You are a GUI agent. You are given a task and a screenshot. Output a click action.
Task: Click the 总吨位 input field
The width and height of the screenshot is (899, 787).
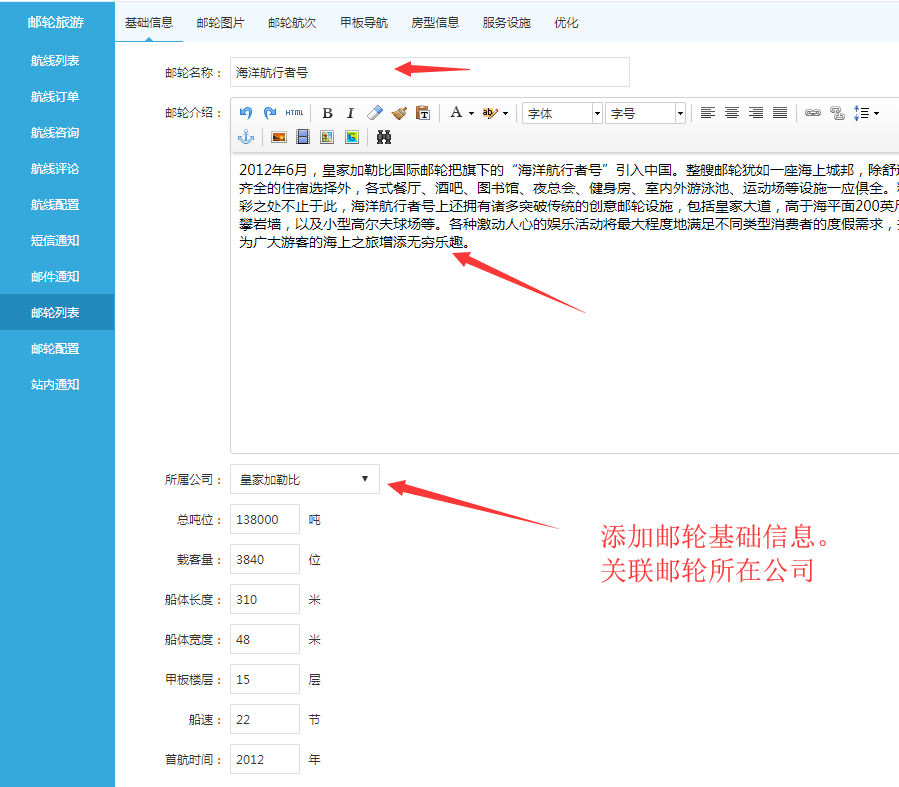click(x=265, y=519)
